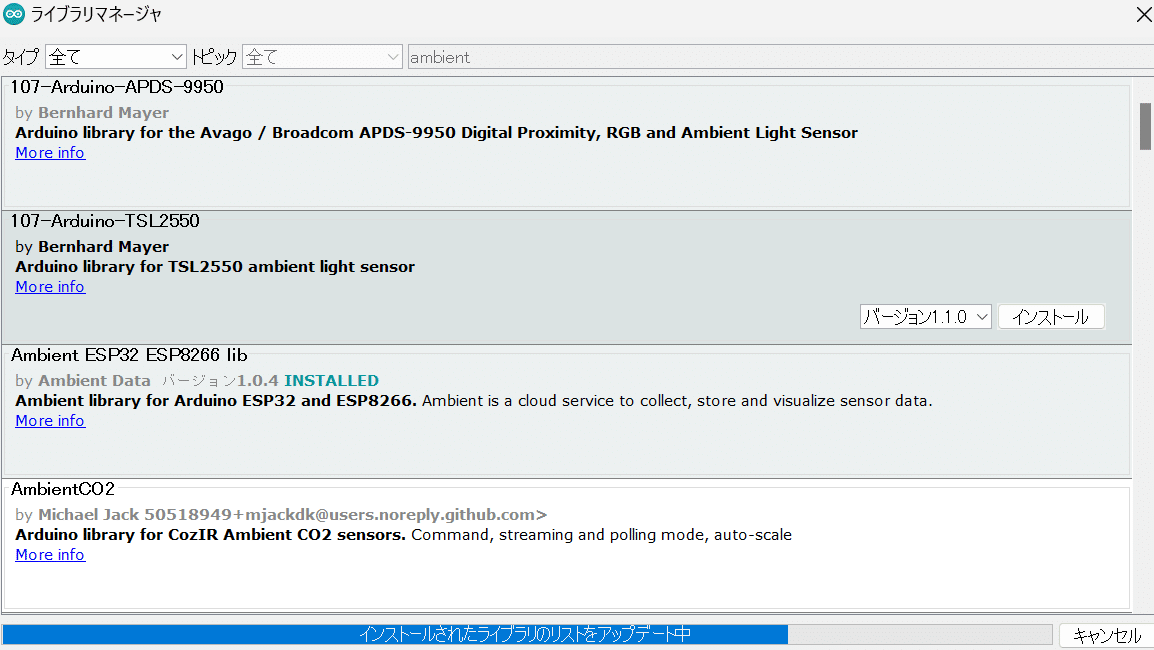Viewport: 1154px width, 650px height.
Task: Click 'Arduino library for TSL2550 ambient light sensor' description
Action: 215,266
